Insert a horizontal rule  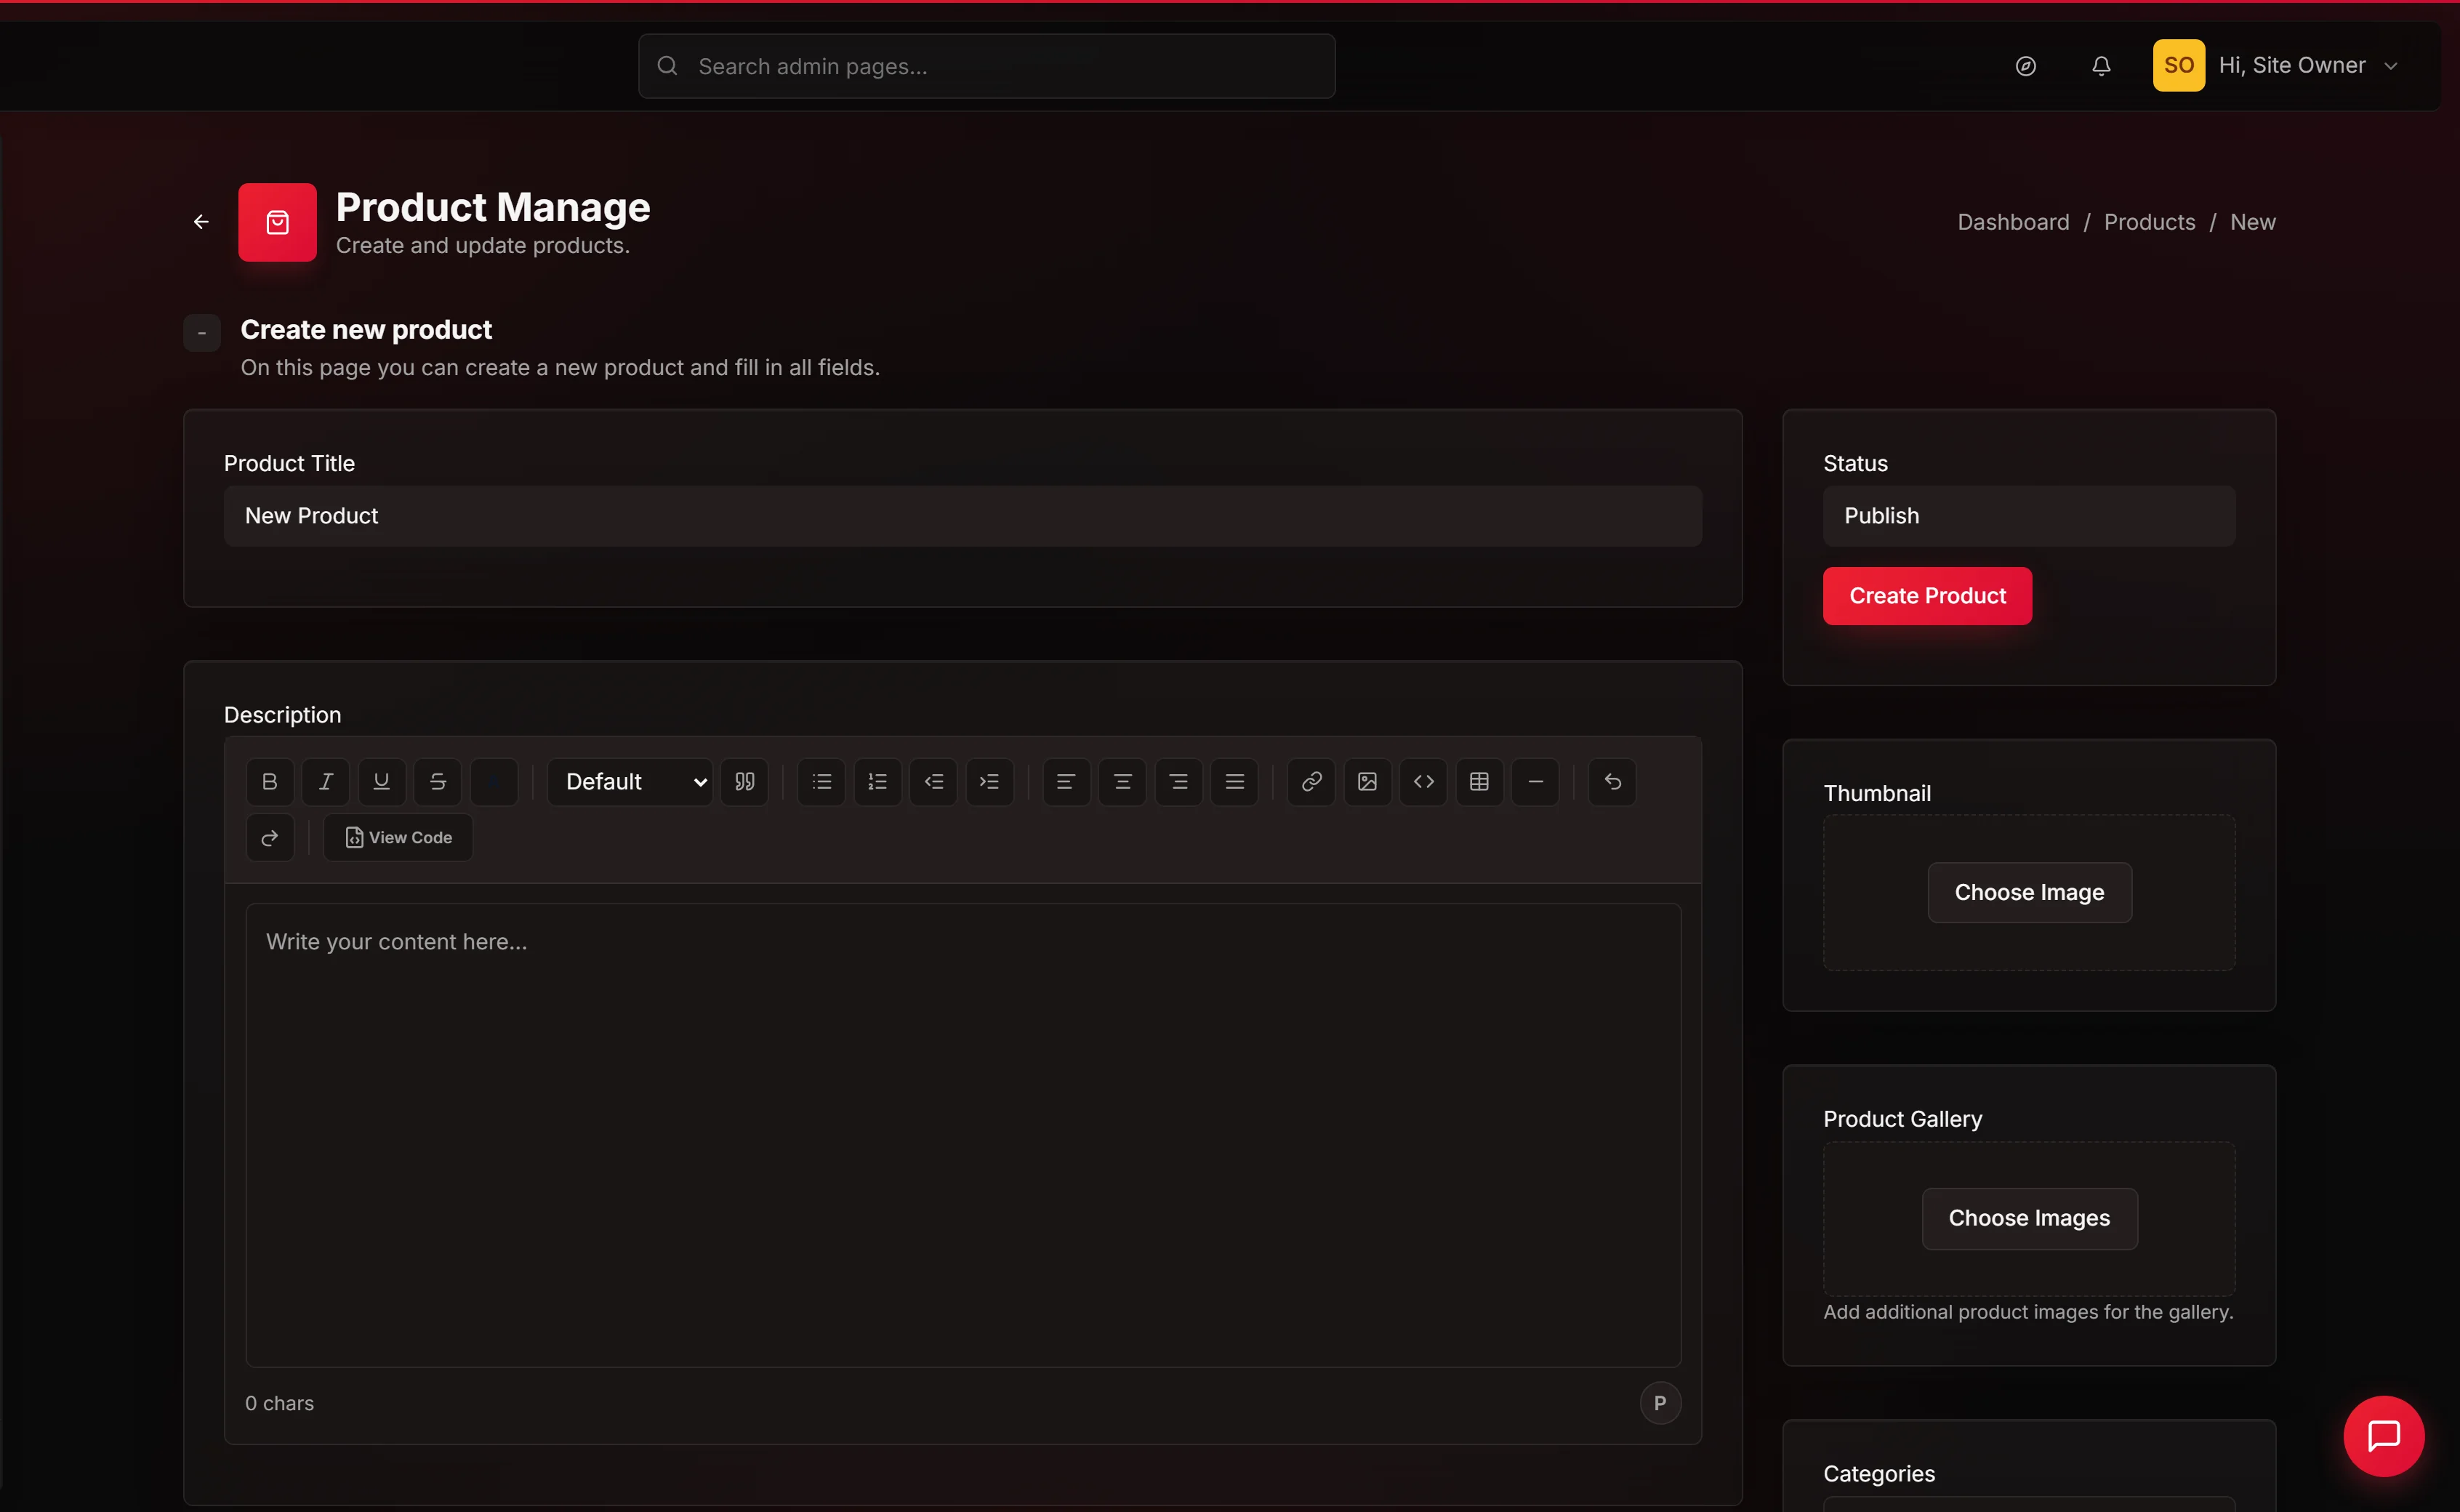point(1536,782)
